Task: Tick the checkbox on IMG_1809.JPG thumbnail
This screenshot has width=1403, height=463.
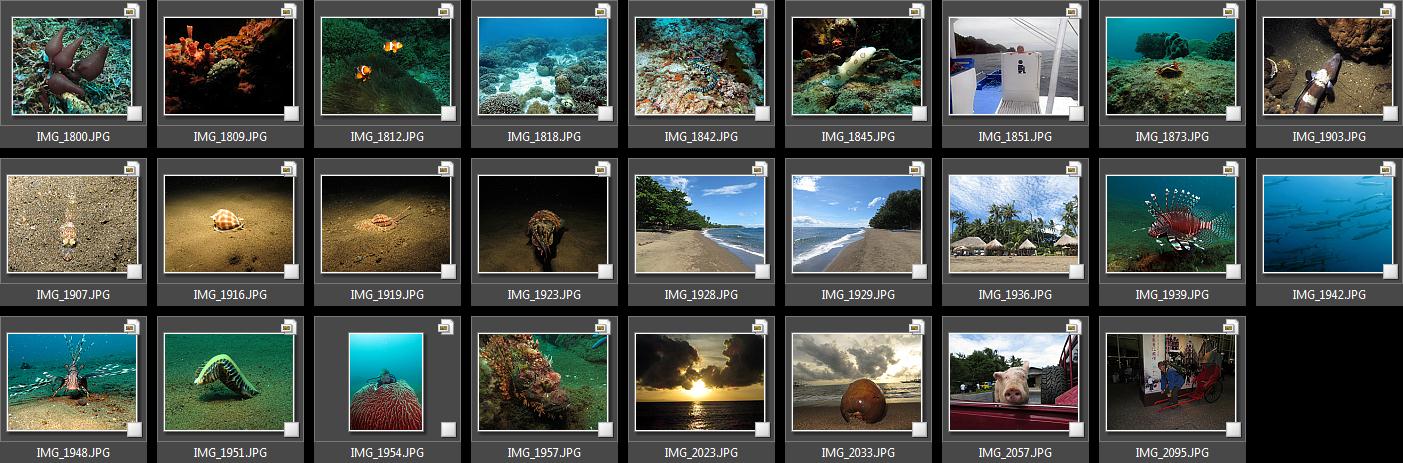Action: pos(291,113)
